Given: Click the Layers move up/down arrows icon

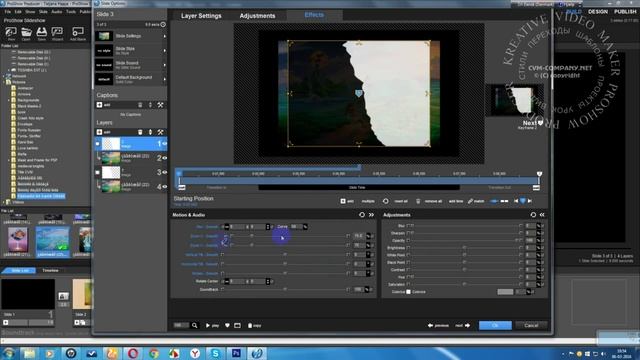Looking at the screenshot, I should click(150, 132).
